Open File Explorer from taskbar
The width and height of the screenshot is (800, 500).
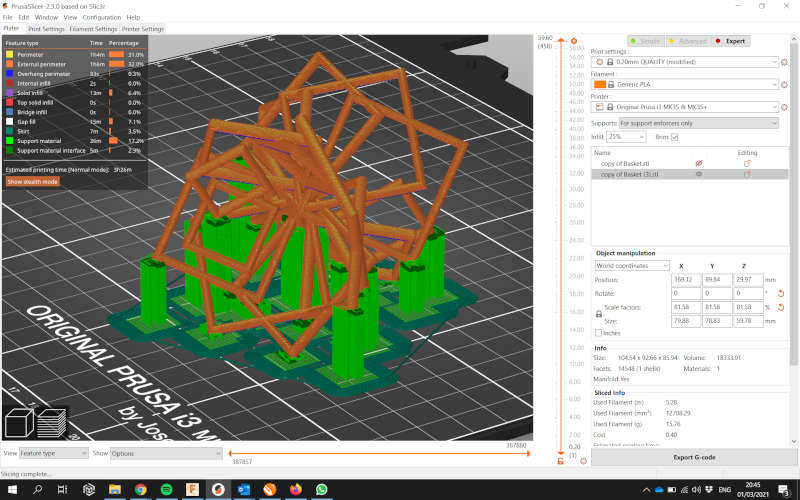coord(115,489)
